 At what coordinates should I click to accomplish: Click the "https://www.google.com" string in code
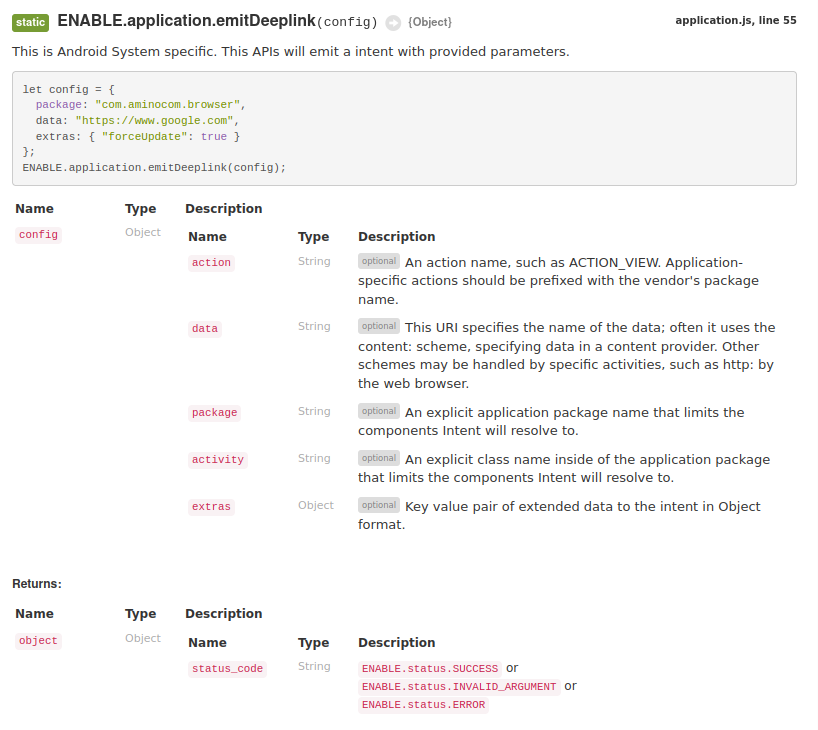[154, 121]
